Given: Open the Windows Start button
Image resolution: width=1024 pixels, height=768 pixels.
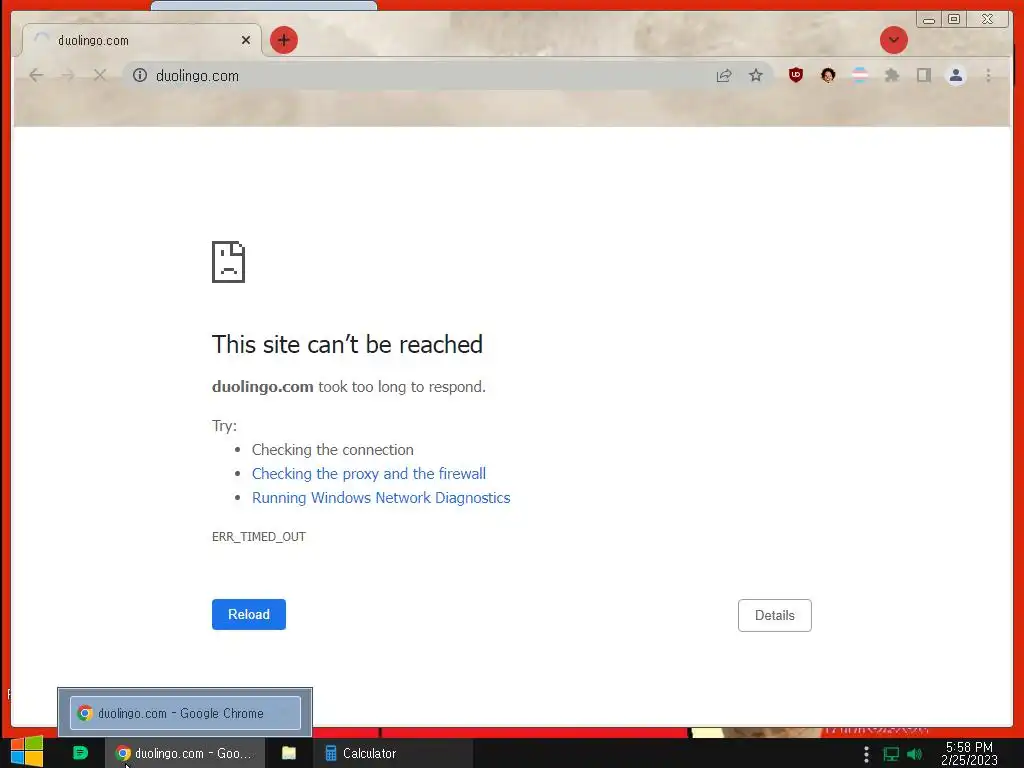Looking at the screenshot, I should tap(27, 752).
